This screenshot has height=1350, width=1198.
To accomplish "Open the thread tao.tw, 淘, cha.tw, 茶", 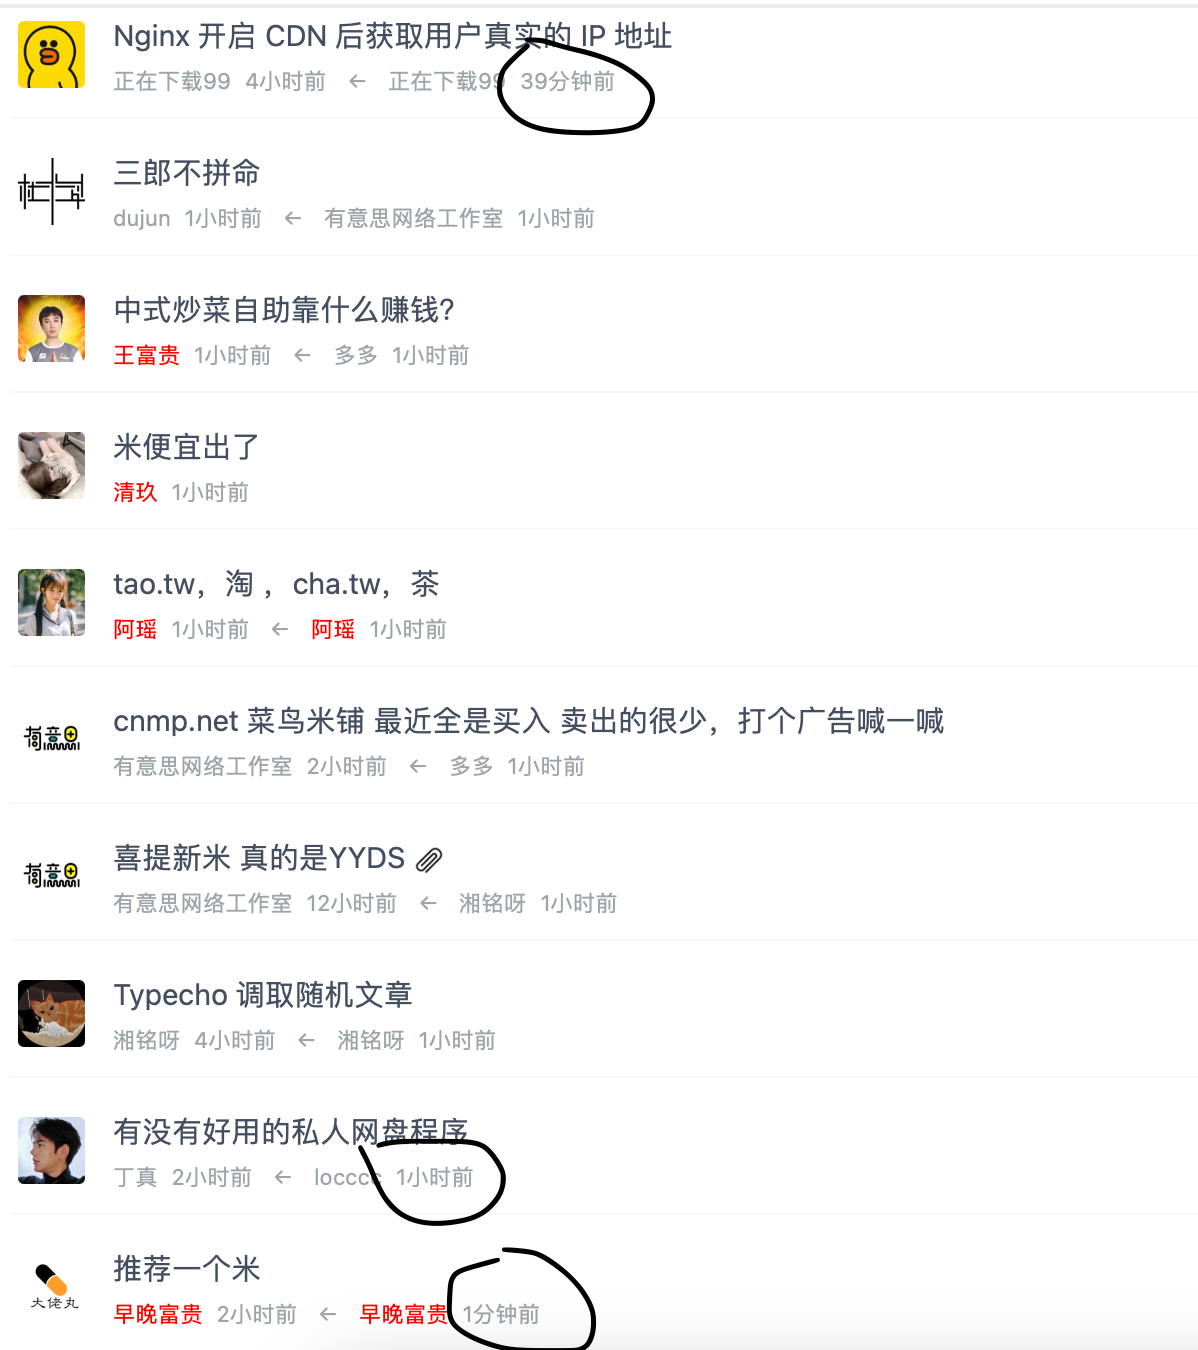I will 276,584.
